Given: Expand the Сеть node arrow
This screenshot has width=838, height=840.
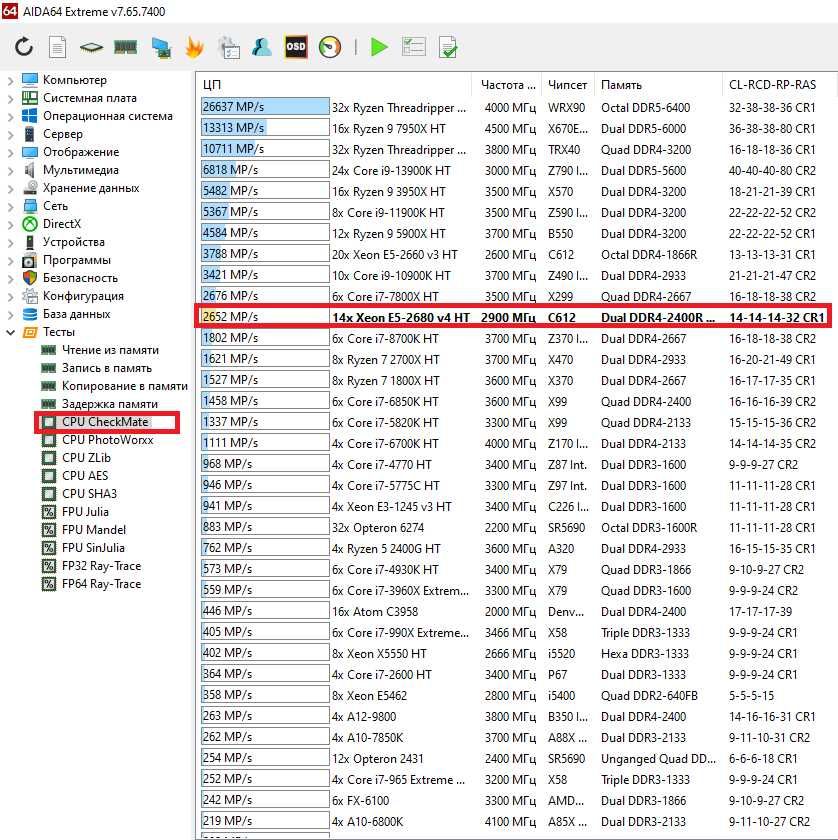Looking at the screenshot, I should (10, 206).
